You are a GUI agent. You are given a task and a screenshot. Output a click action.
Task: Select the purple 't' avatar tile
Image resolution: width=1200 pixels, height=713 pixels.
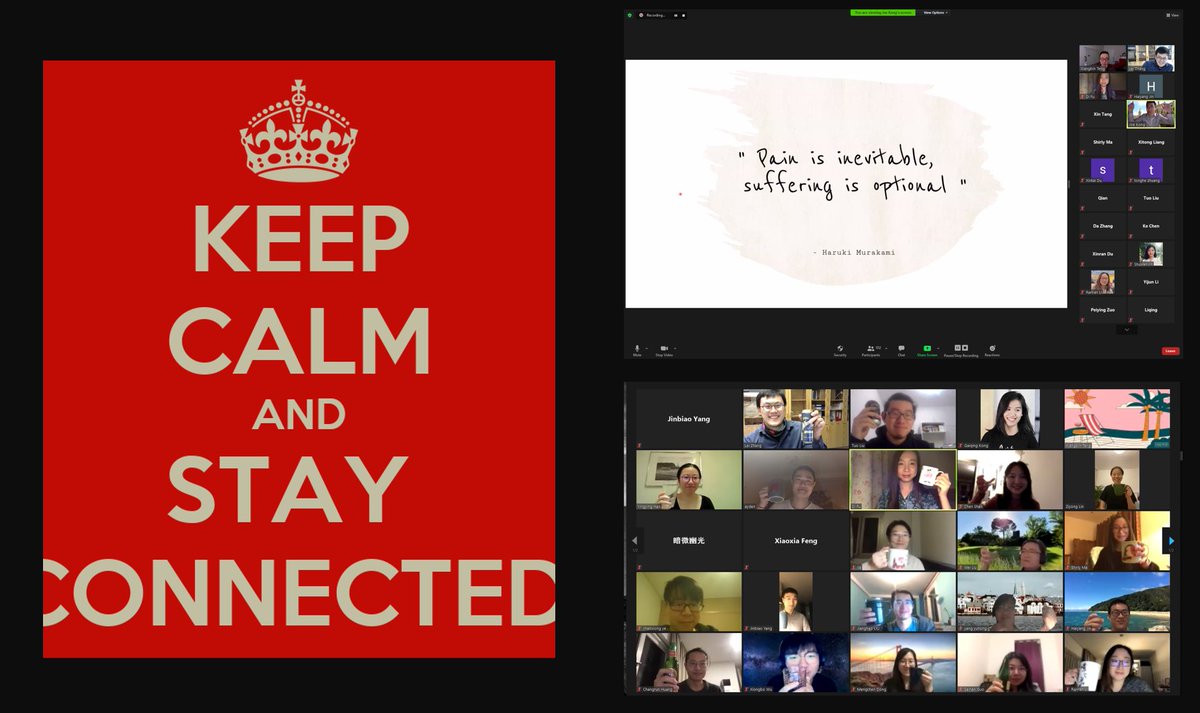click(1151, 170)
